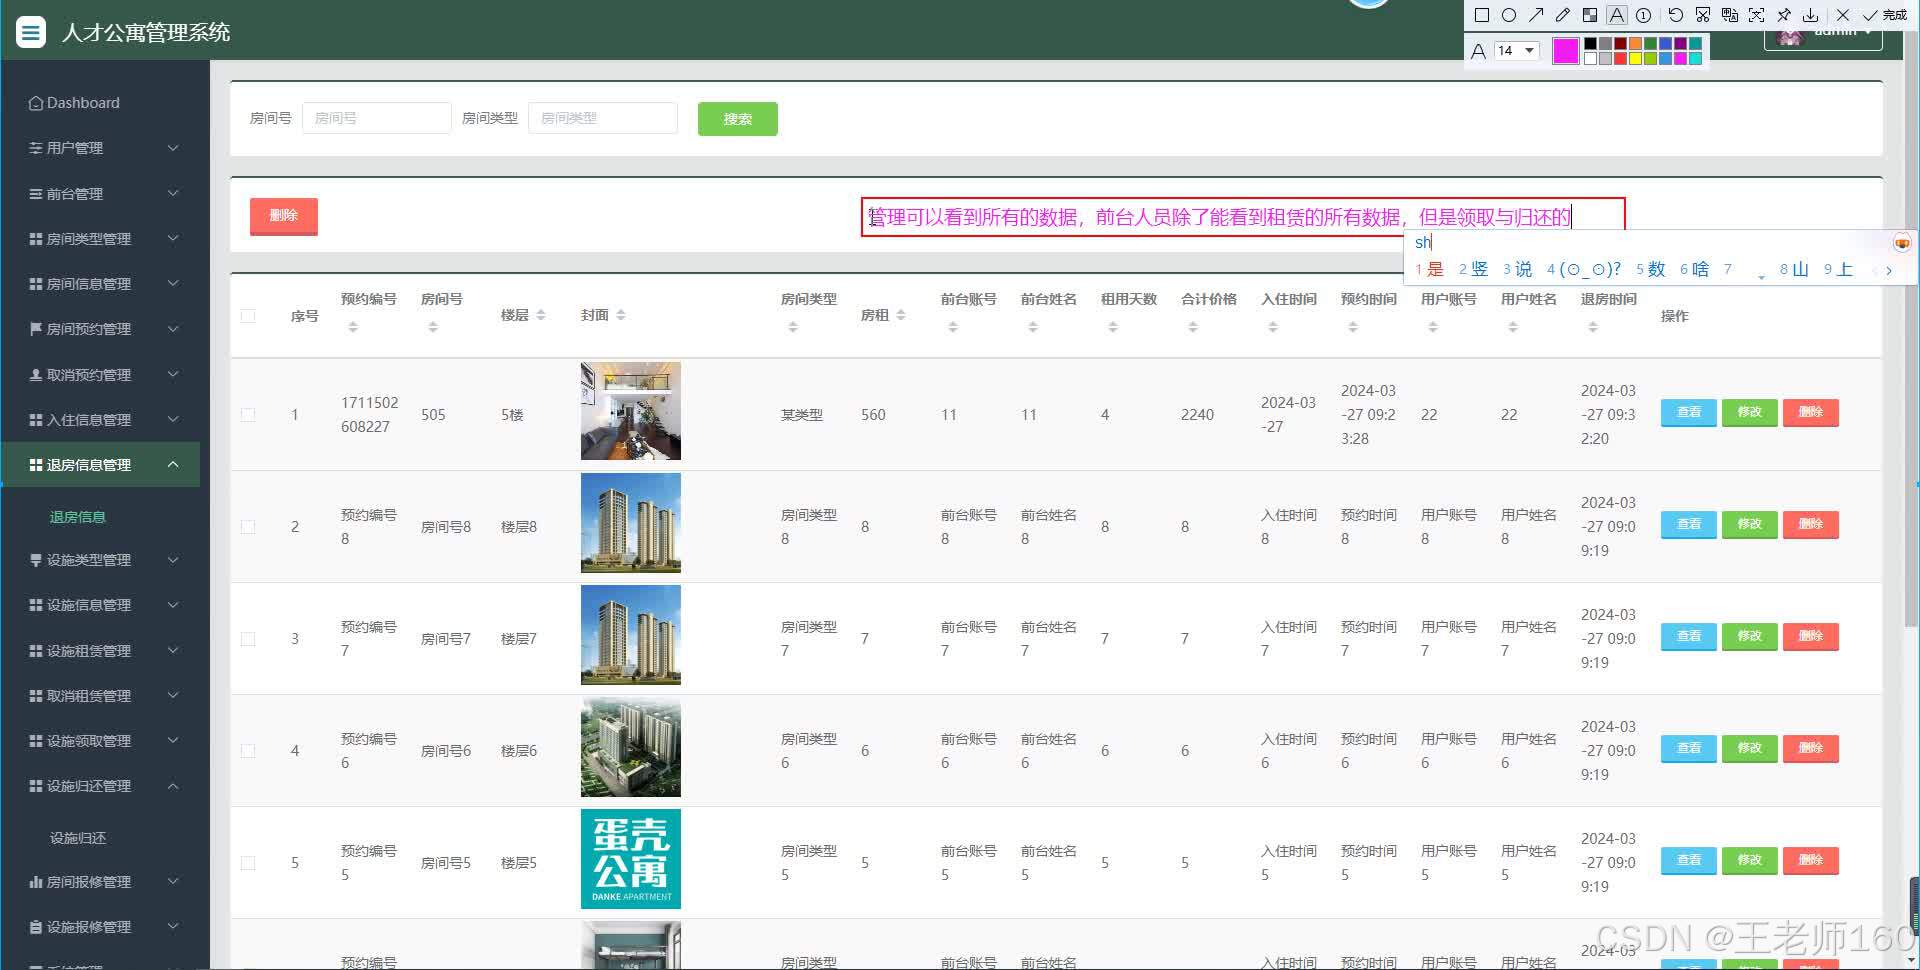Cancel the screenshot with the X icon
This screenshot has height=970, width=1920.
tap(1843, 15)
